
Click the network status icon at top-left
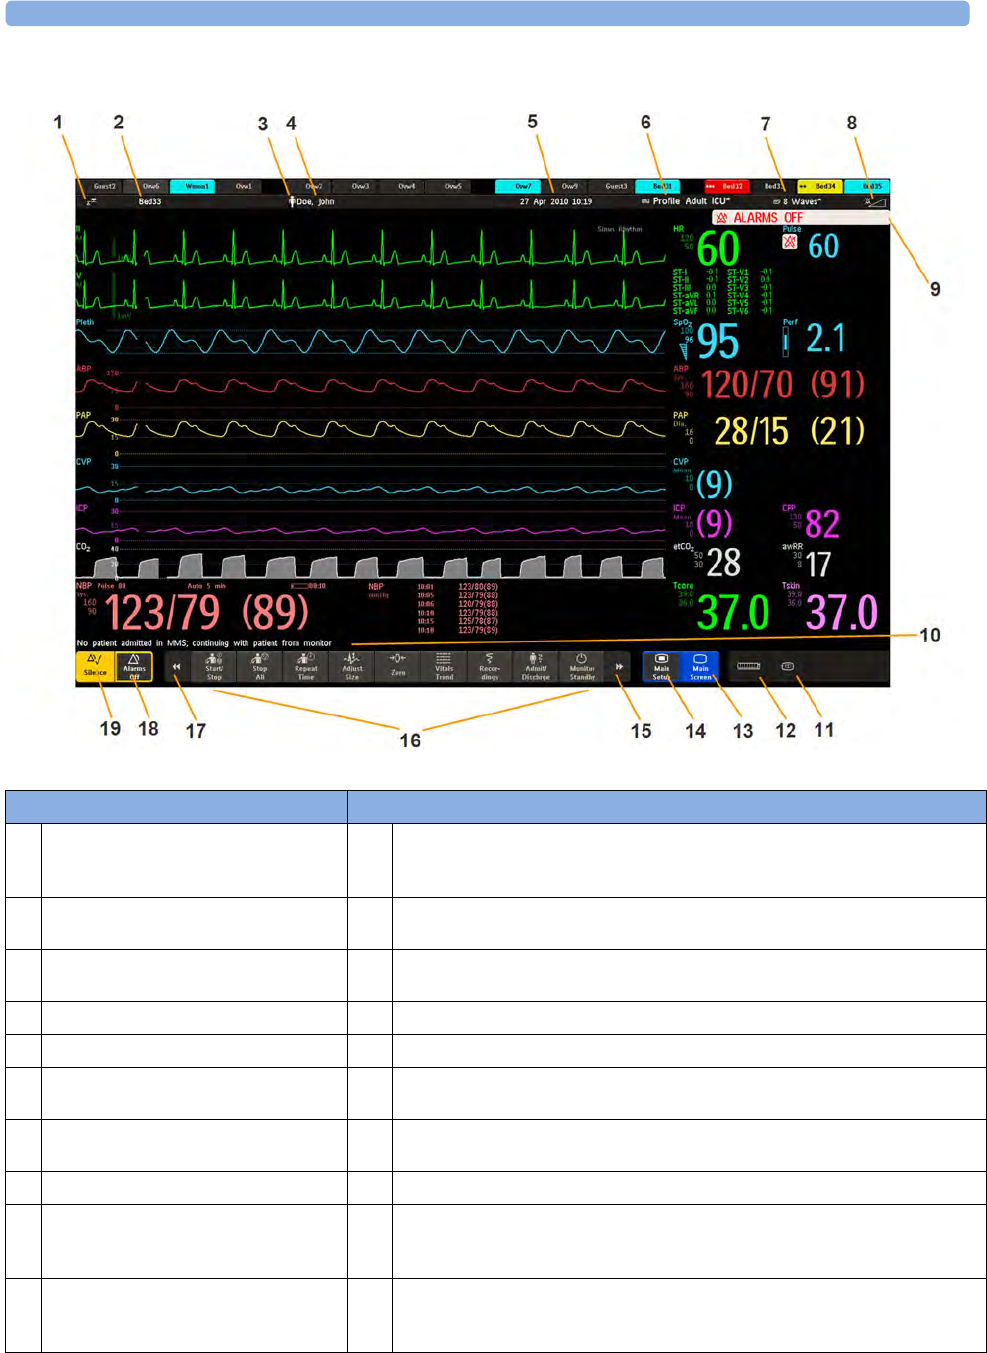coord(90,202)
